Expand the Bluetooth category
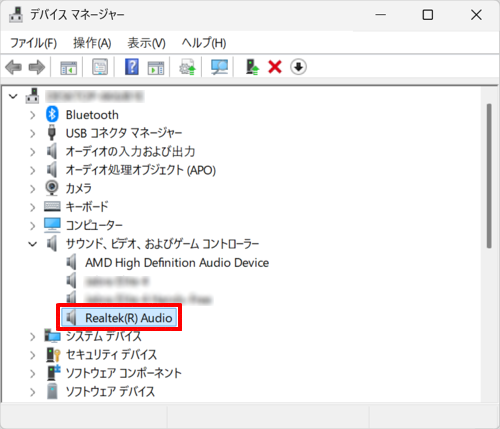Screen dimensions: 500x429 [32, 115]
